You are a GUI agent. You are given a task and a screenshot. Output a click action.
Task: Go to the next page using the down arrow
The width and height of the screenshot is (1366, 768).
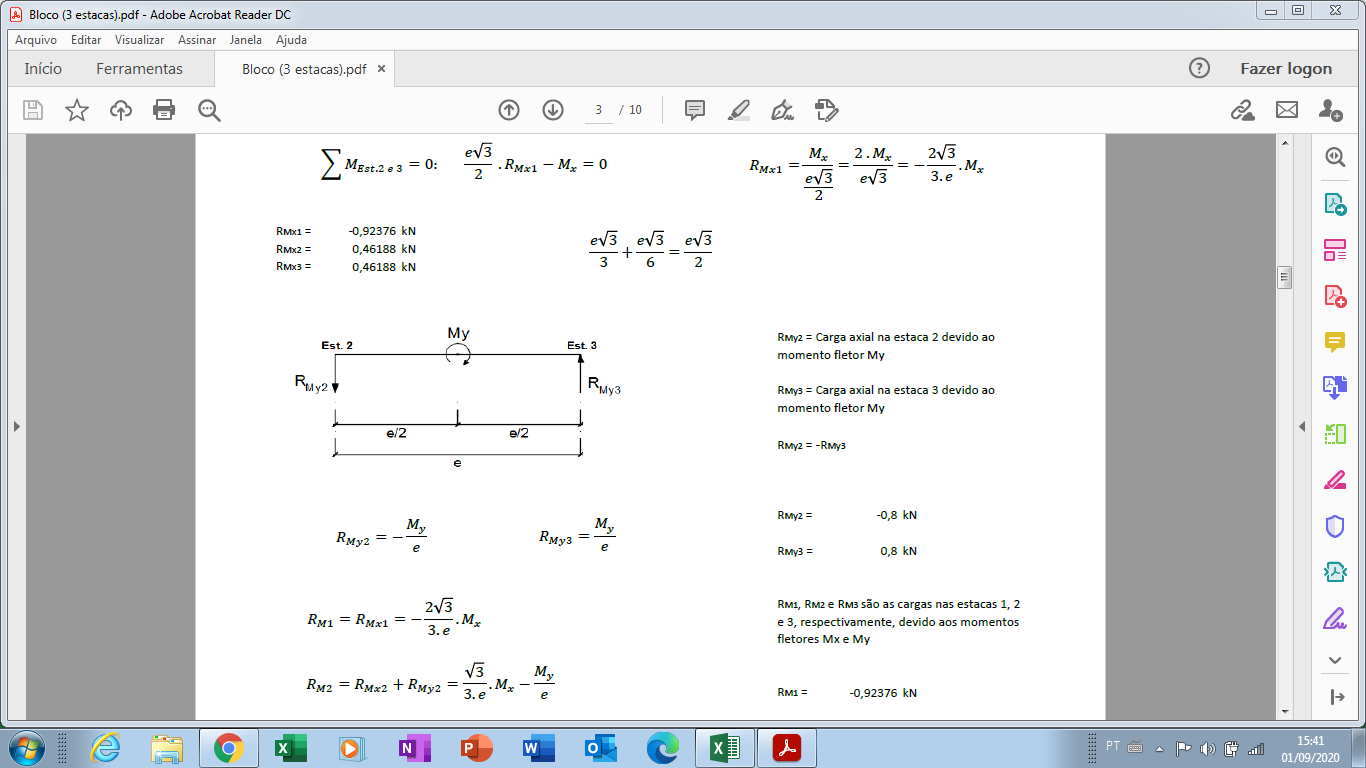pos(553,110)
